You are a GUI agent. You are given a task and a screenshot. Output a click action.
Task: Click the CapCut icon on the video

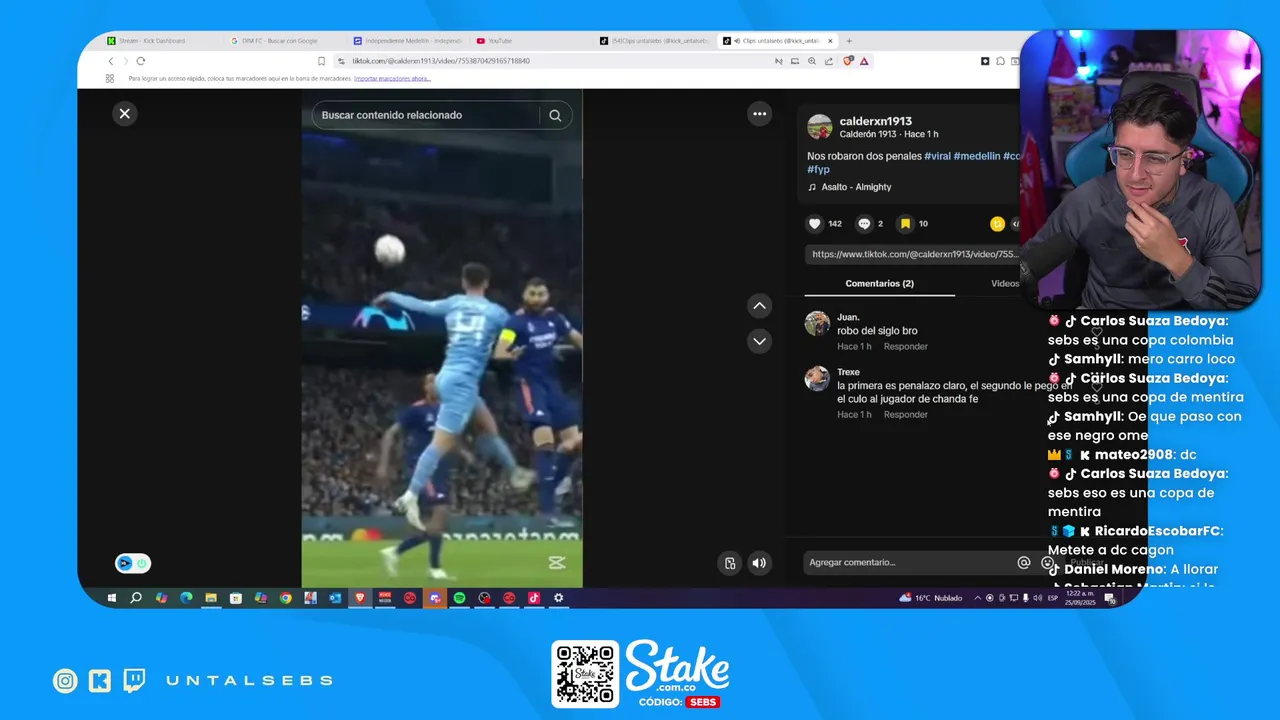click(557, 563)
